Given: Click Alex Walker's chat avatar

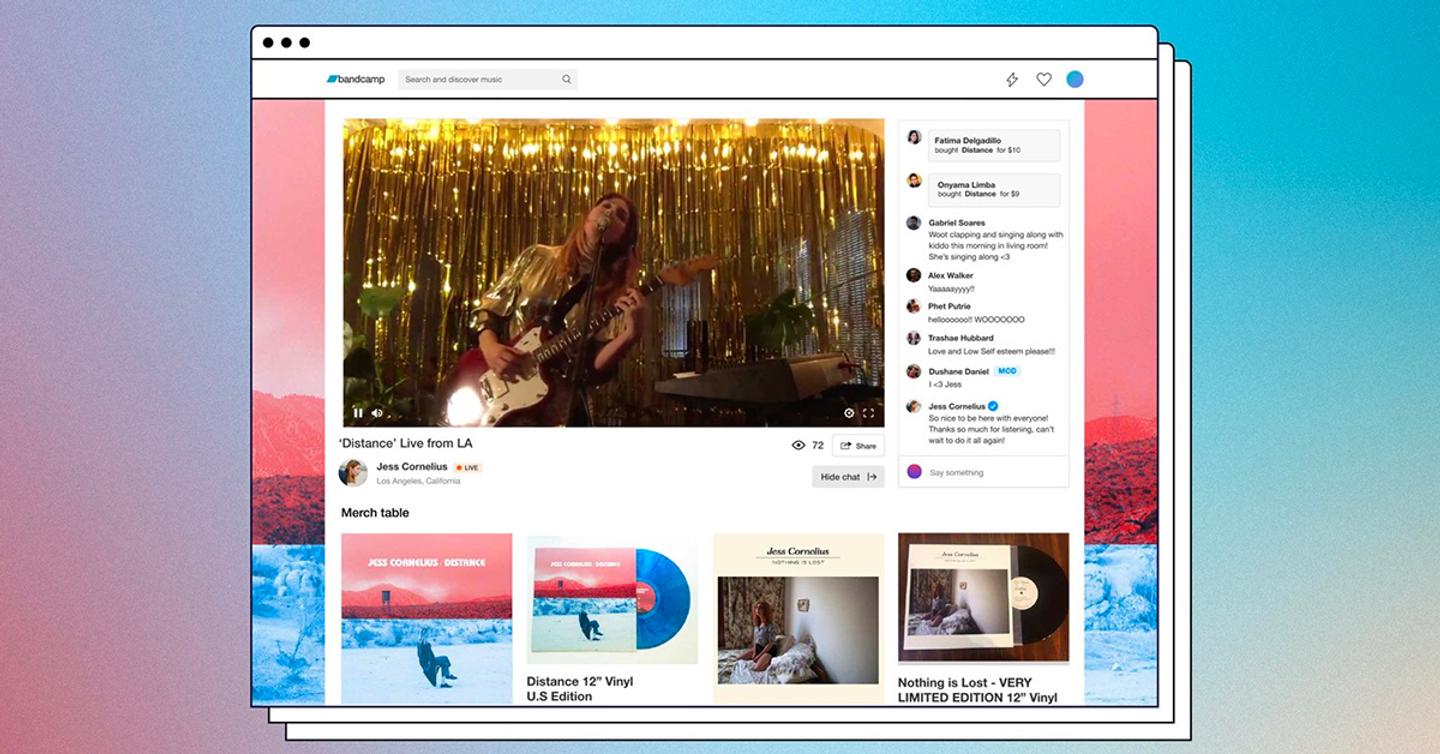Looking at the screenshot, I should point(914,275).
